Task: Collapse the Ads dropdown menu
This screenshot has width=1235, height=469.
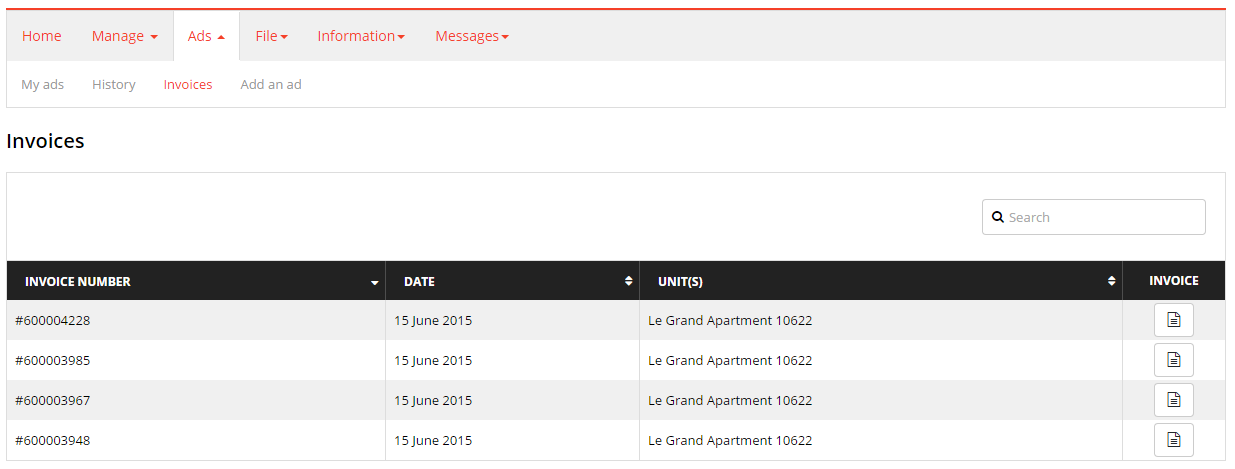Action: pyautogui.click(x=206, y=36)
